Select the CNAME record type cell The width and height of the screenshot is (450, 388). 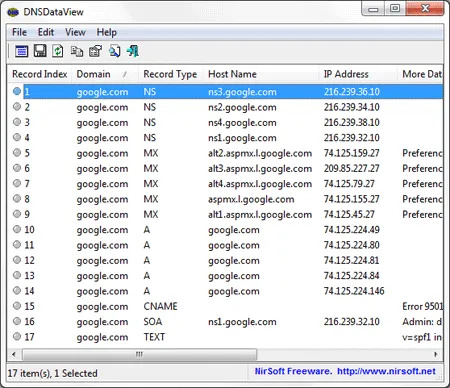point(160,306)
